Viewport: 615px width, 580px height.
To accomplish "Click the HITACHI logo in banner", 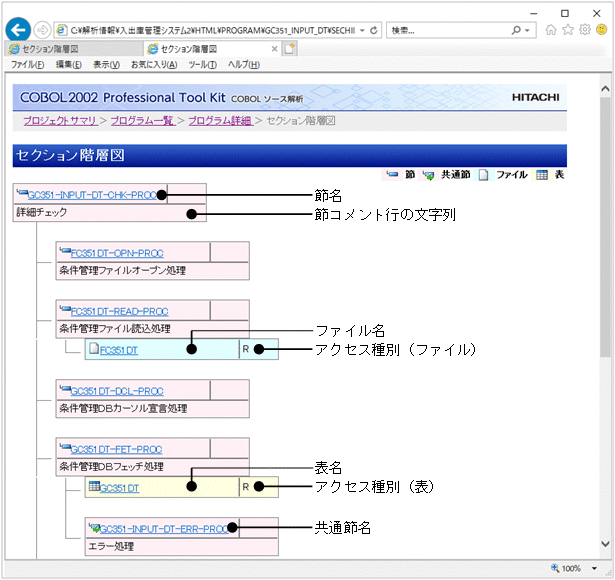I will pos(535,97).
